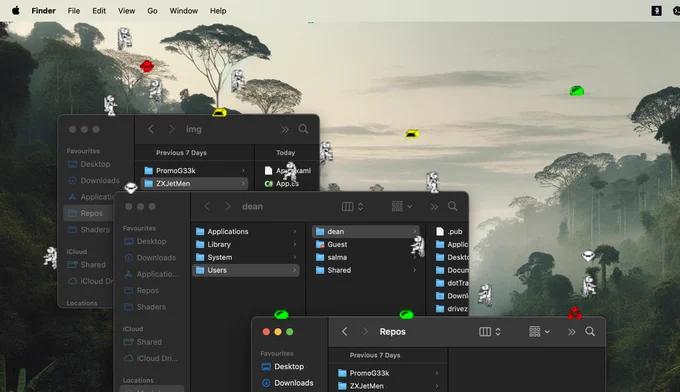Open Shared in the dean window sidebar
The height and width of the screenshot is (392, 680).
click(x=143, y=342)
